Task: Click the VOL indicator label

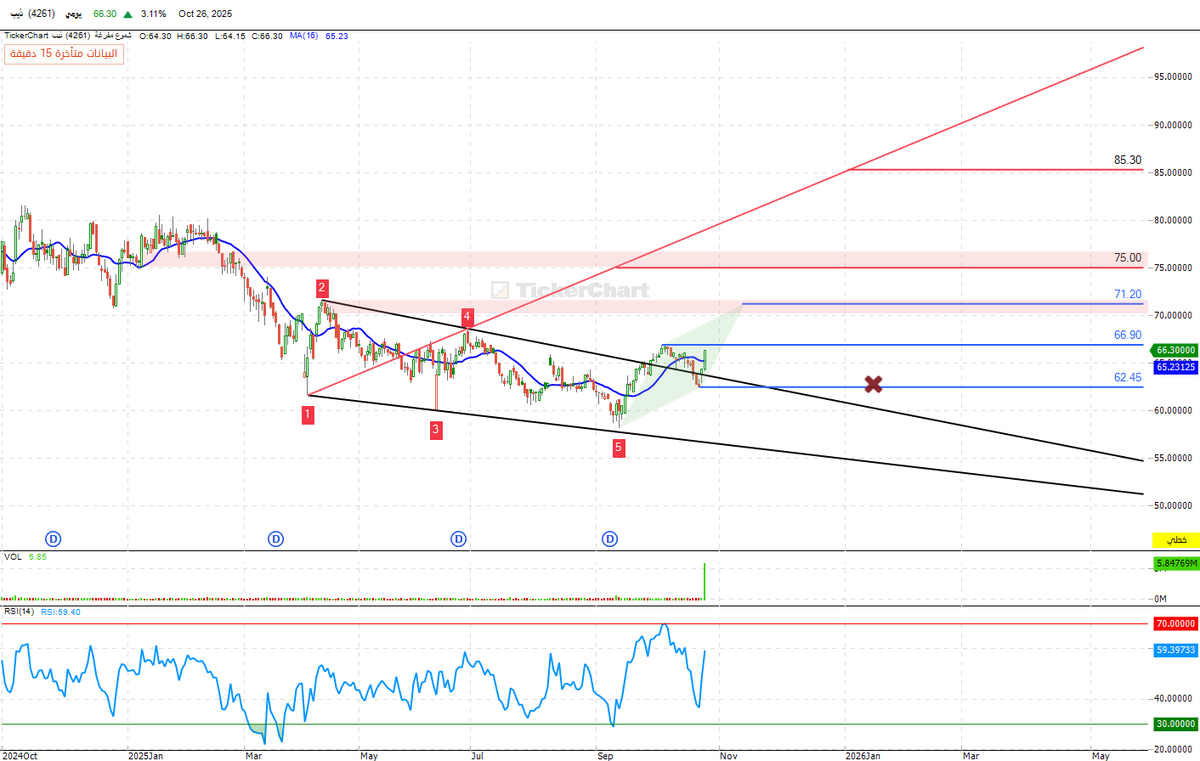Action: click(x=13, y=556)
